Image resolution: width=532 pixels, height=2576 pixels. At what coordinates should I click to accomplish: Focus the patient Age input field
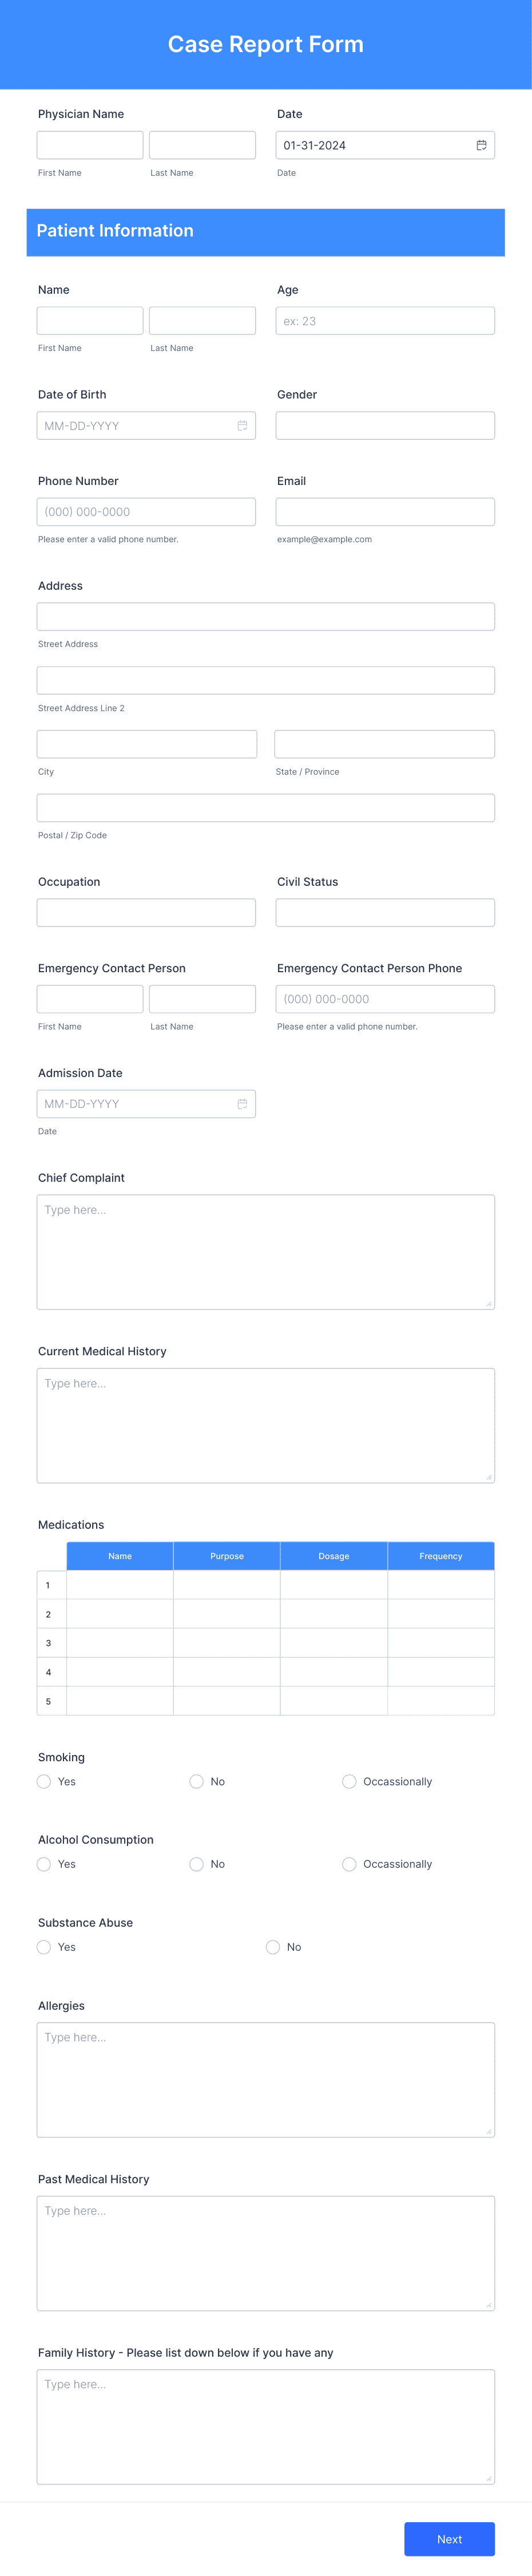(385, 321)
